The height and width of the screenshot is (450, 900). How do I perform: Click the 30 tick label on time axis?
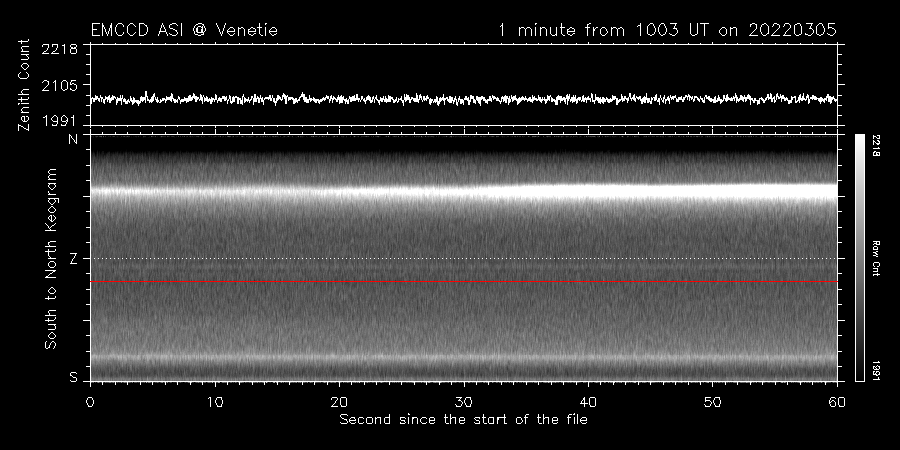(x=464, y=402)
